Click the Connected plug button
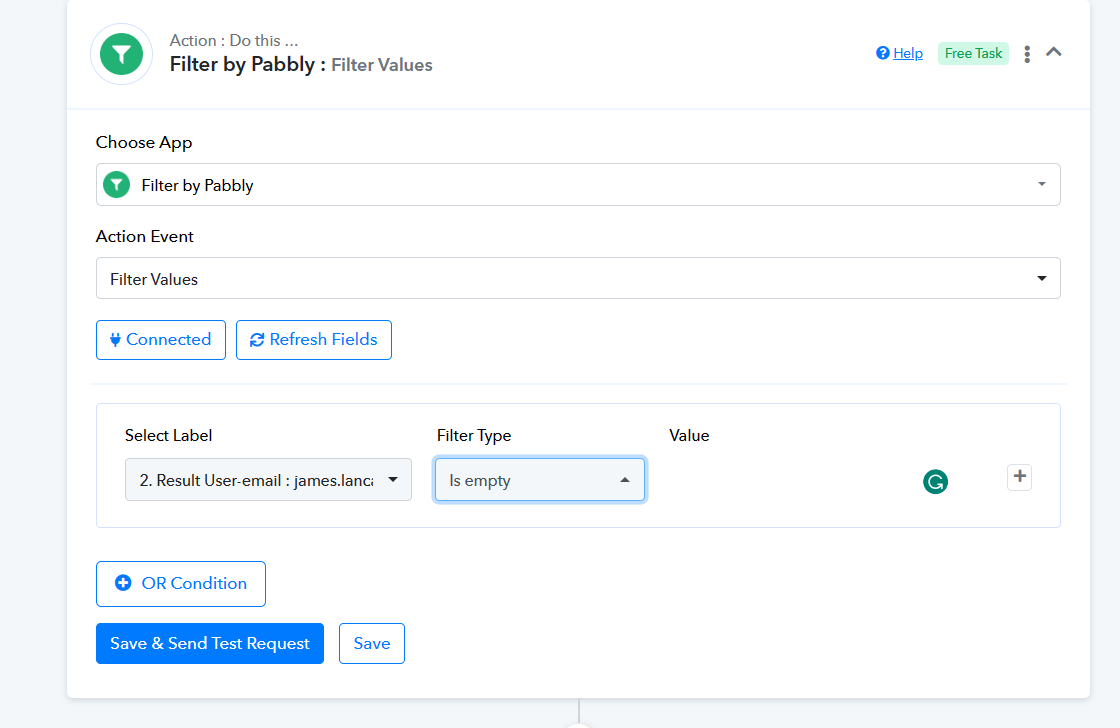The height and width of the screenshot is (728, 1120). tap(161, 340)
